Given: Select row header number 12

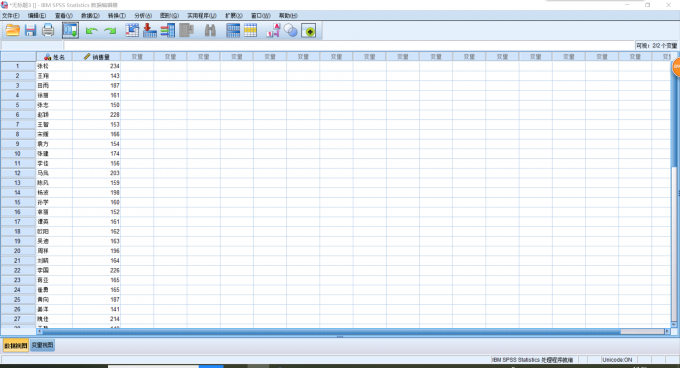Looking at the screenshot, I should point(18,173).
